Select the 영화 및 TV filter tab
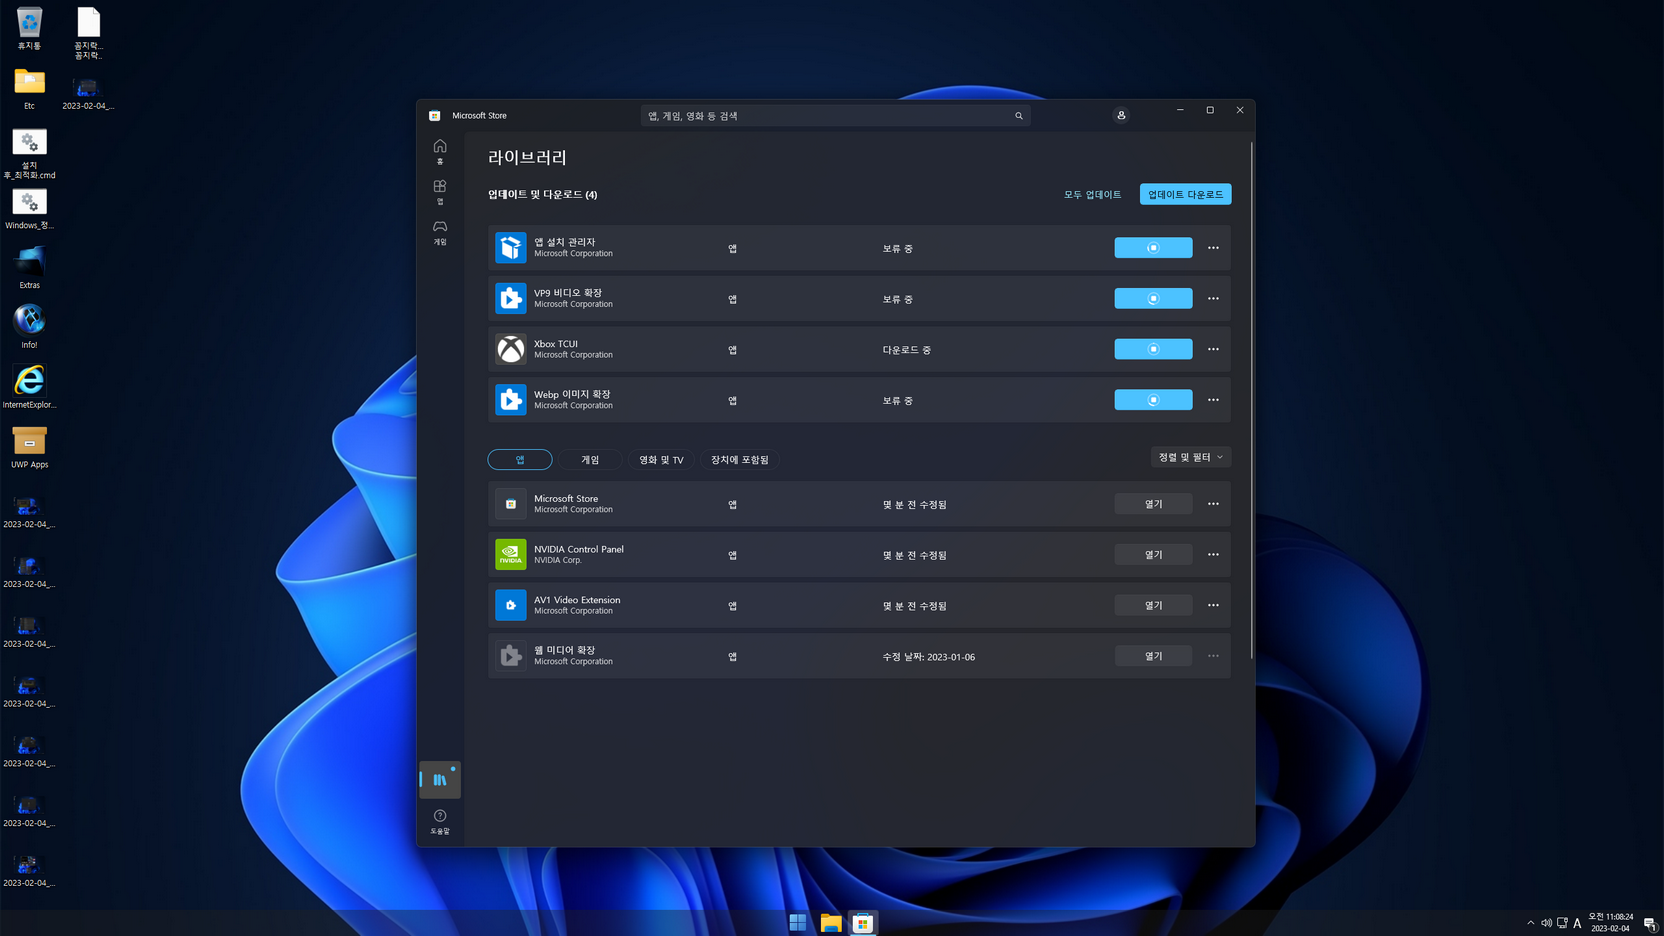This screenshot has height=936, width=1664. tap(661, 459)
